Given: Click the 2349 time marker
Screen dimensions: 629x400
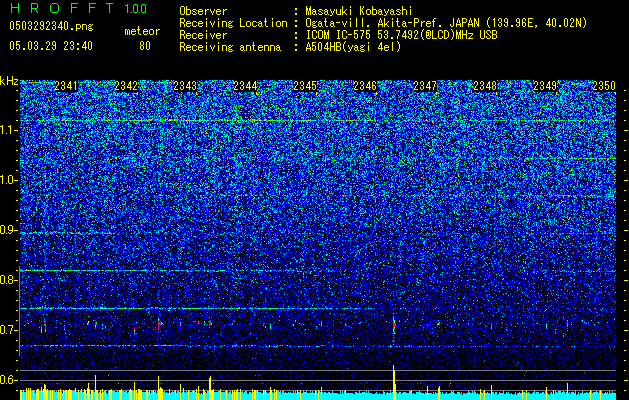Looking at the screenshot, I should [545, 86].
